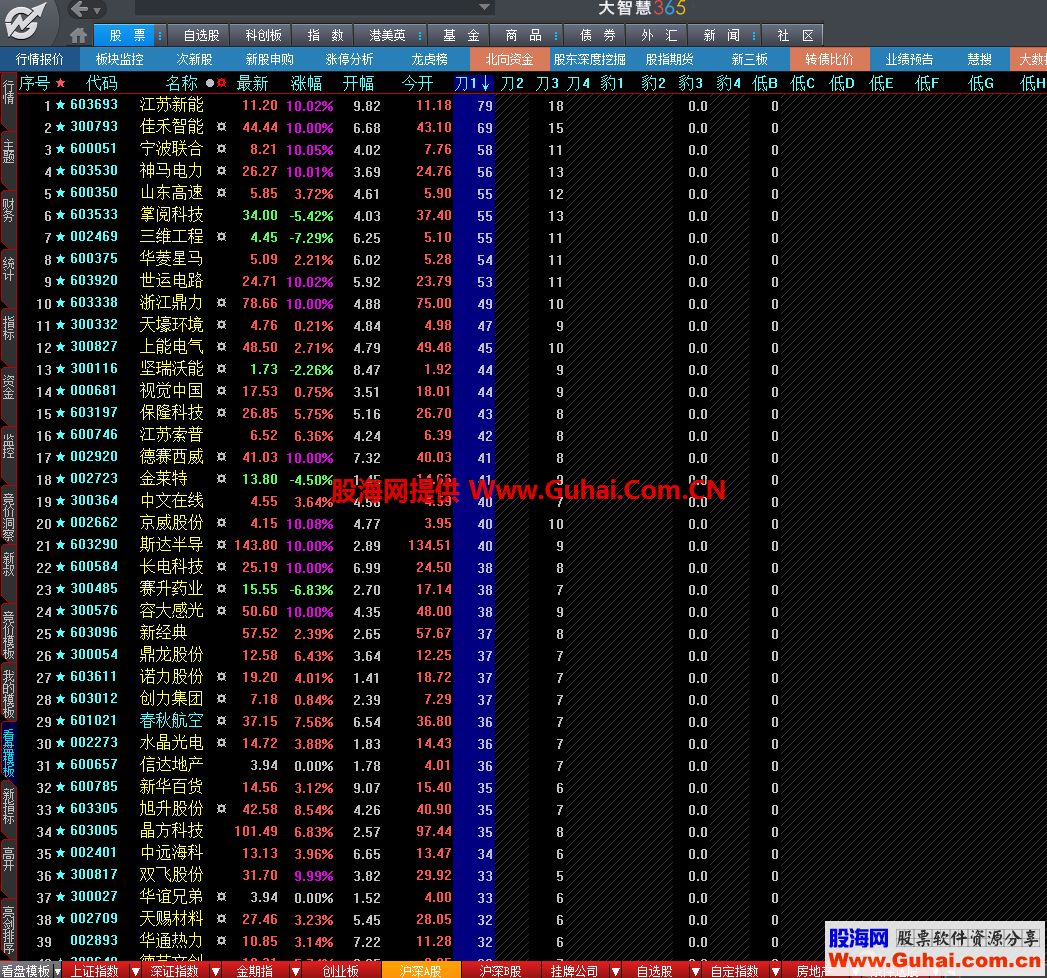Click the grey dot icon in 名称 header

pyautogui.click(x=210, y=83)
